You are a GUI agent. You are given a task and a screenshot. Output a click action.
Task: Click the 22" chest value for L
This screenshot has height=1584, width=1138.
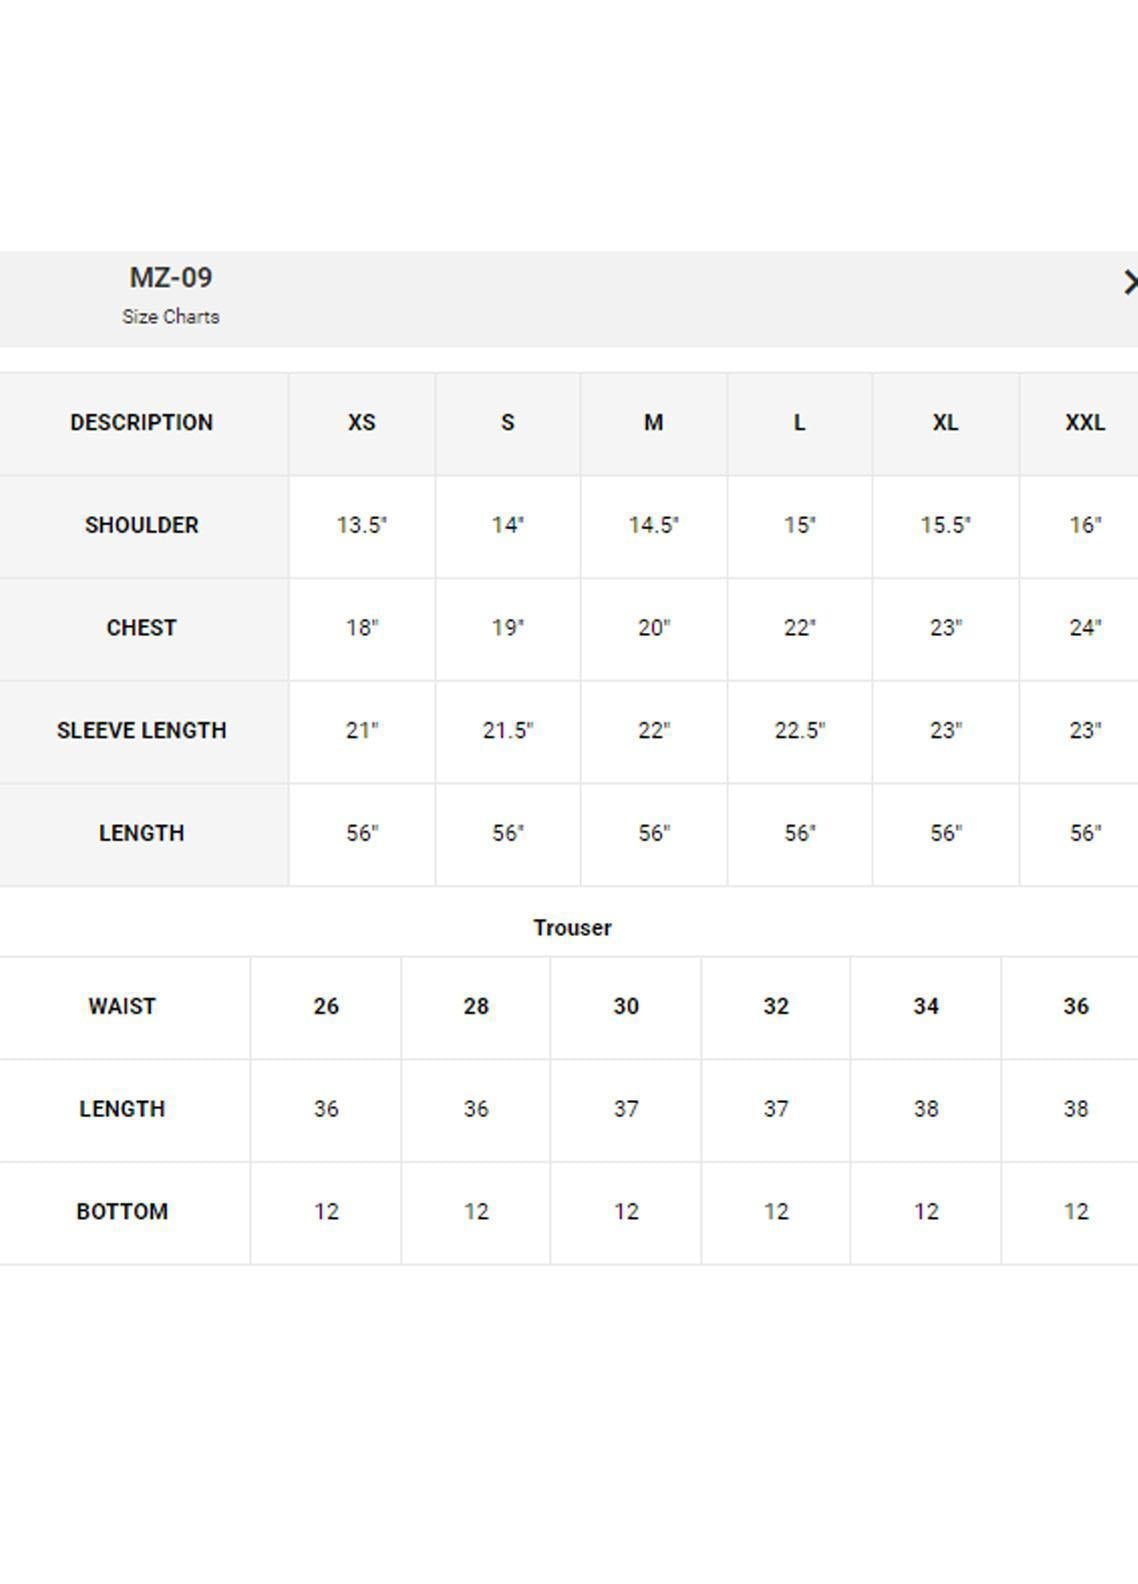coord(800,629)
